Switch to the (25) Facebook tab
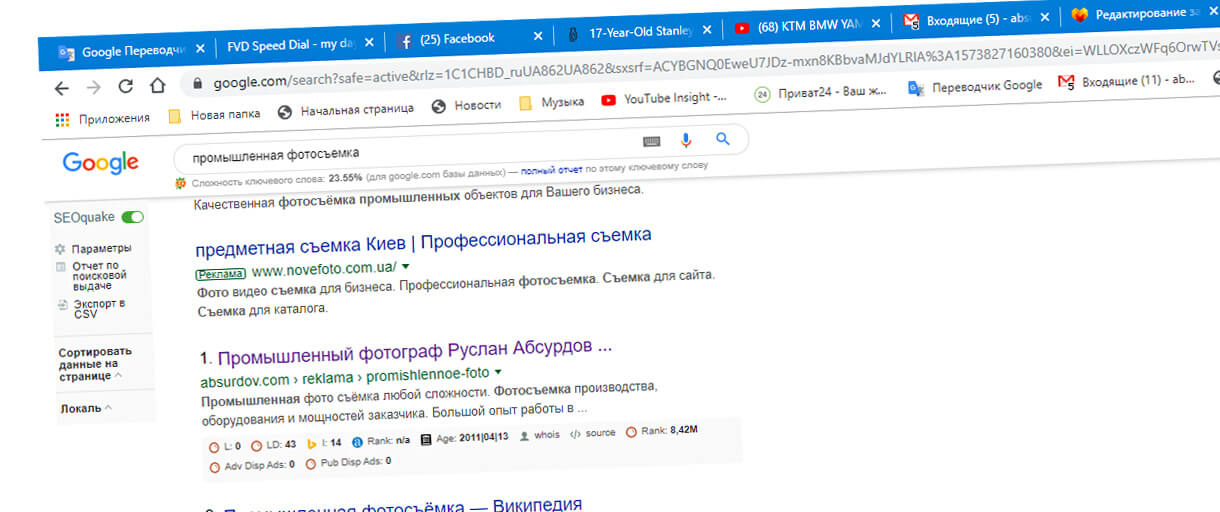 tap(457, 38)
